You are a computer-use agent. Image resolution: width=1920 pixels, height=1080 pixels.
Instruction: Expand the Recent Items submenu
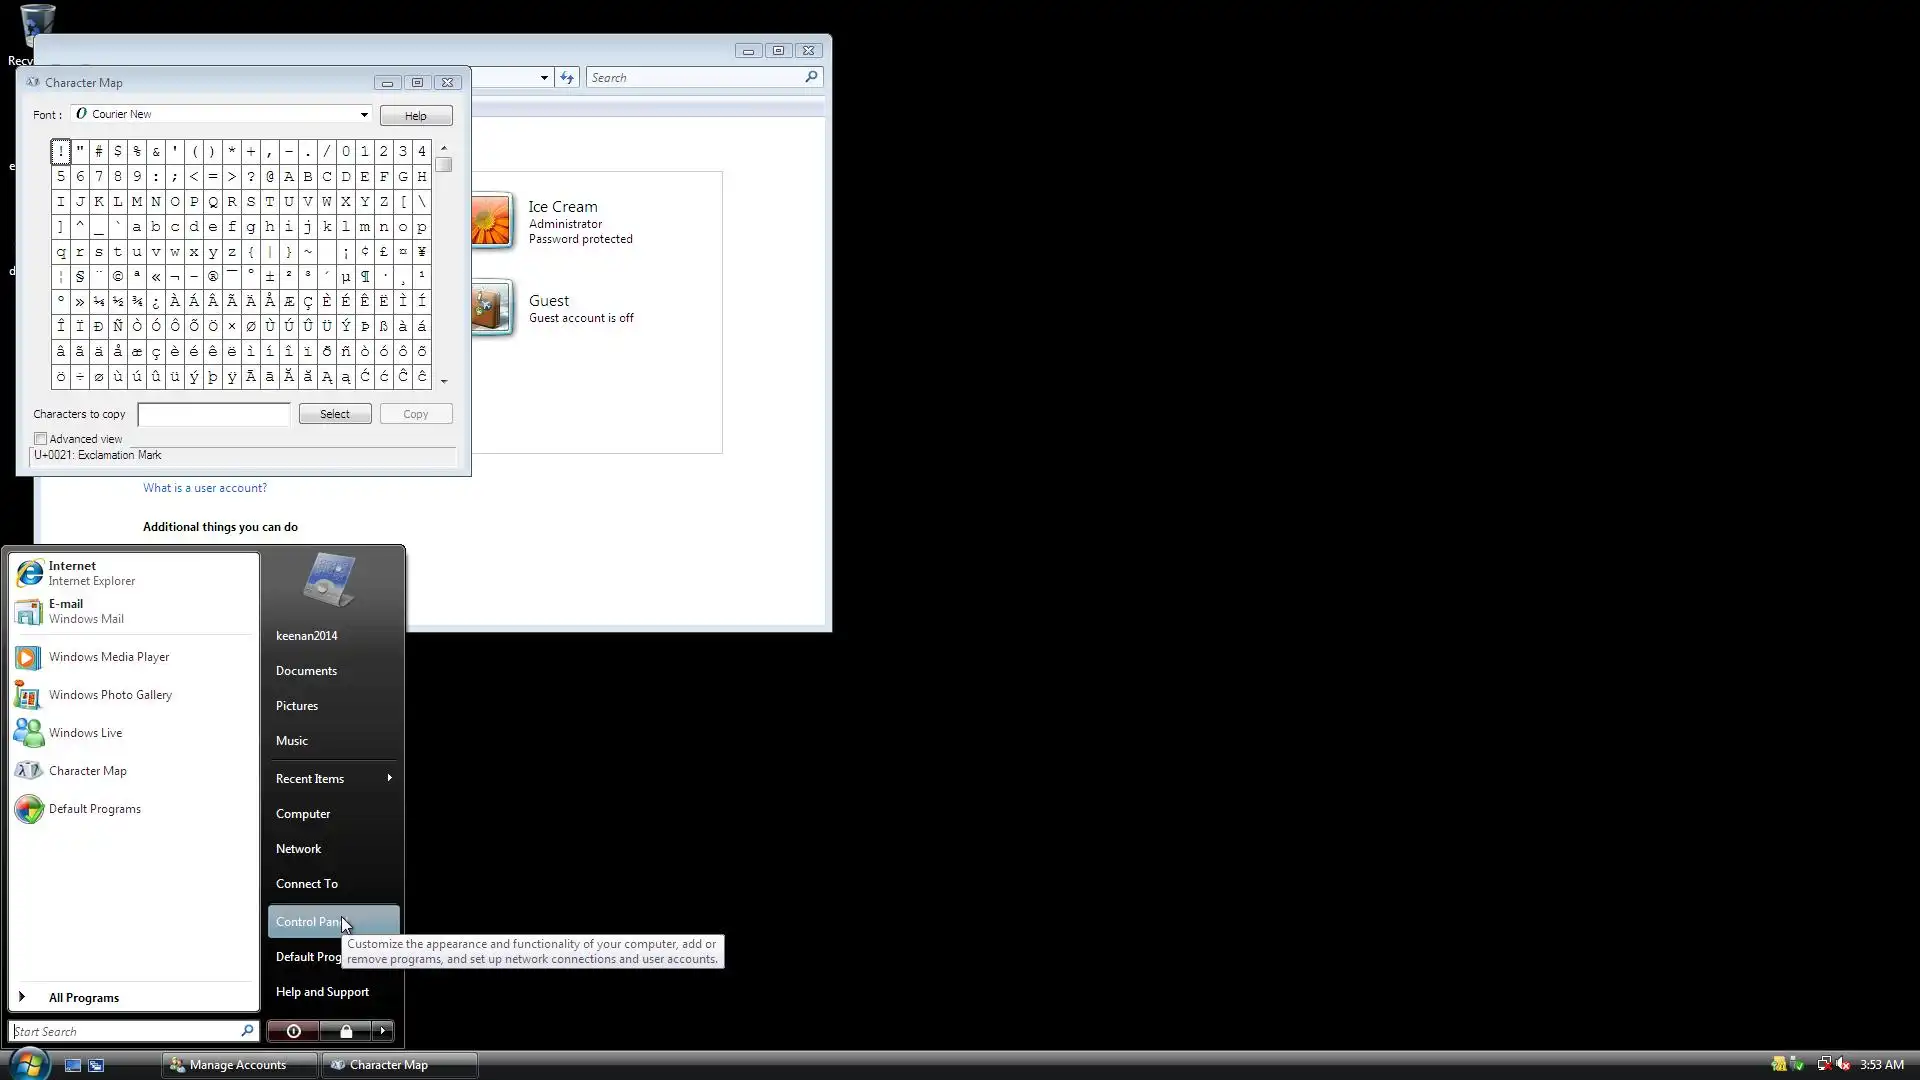coord(332,778)
